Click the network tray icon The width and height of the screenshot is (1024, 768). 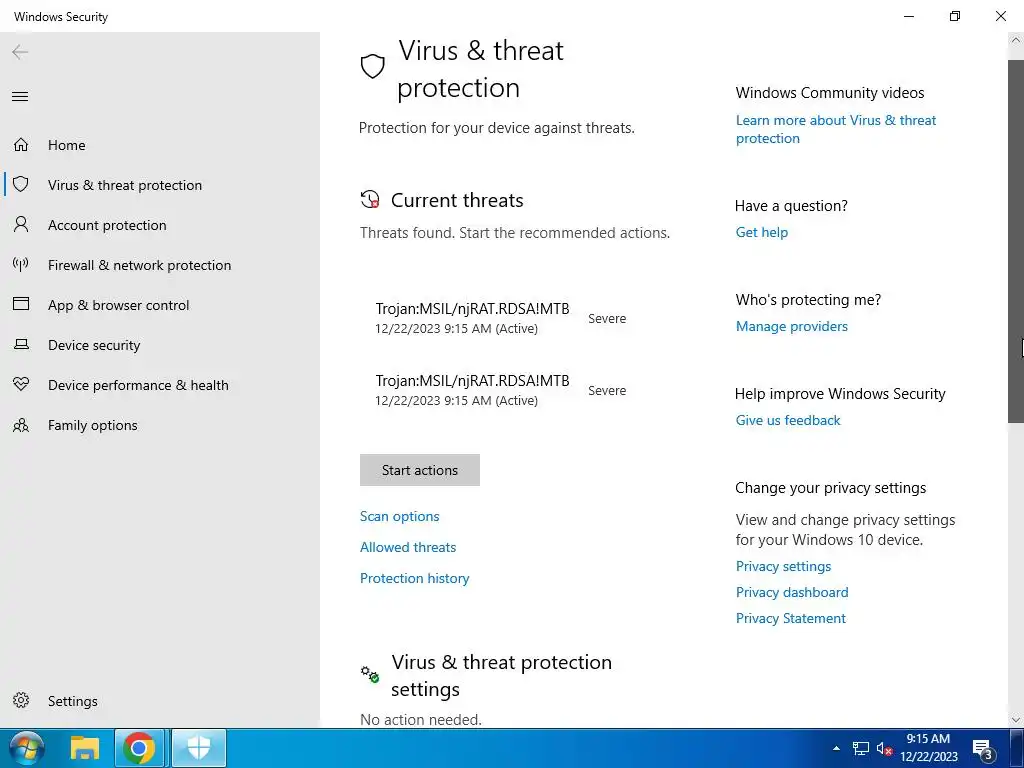coord(861,748)
